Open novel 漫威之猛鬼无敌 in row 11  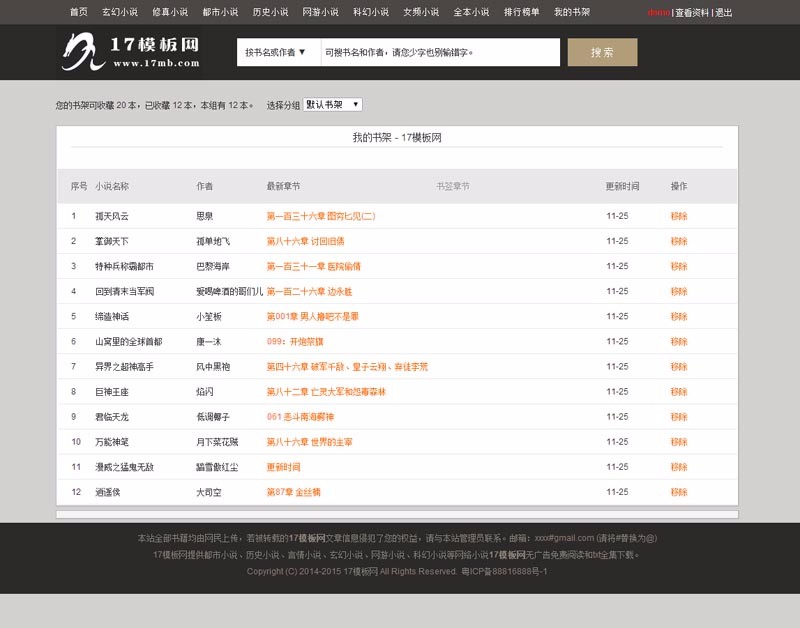124,467
